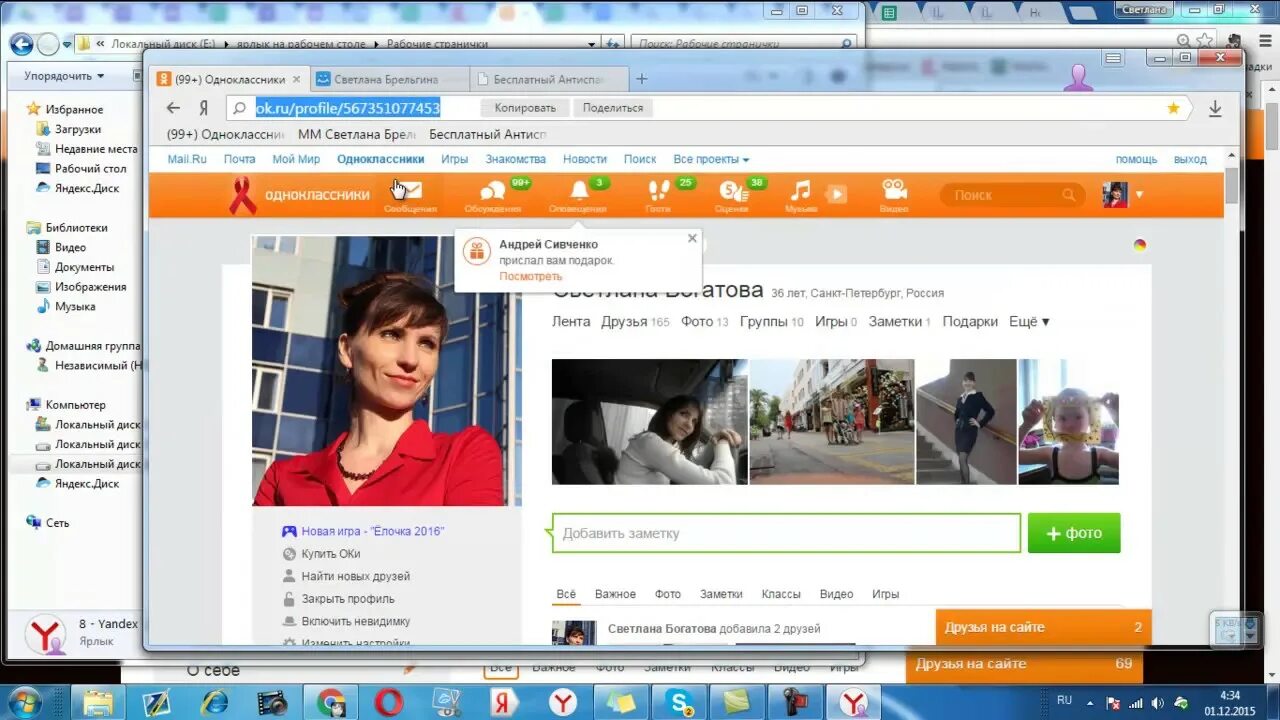Viewport: 1280px width, 720px height.
Task: Bookmark the page with the address bar star
Action: click(x=1172, y=107)
